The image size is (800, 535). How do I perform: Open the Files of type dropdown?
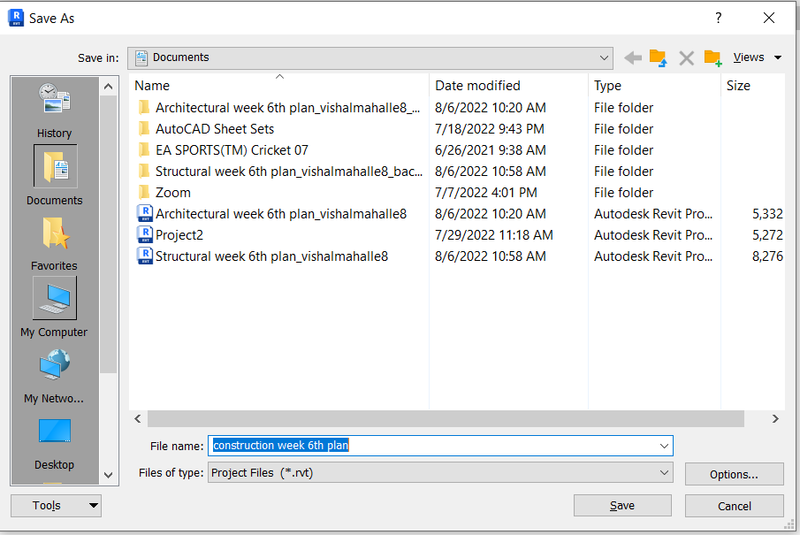440,473
